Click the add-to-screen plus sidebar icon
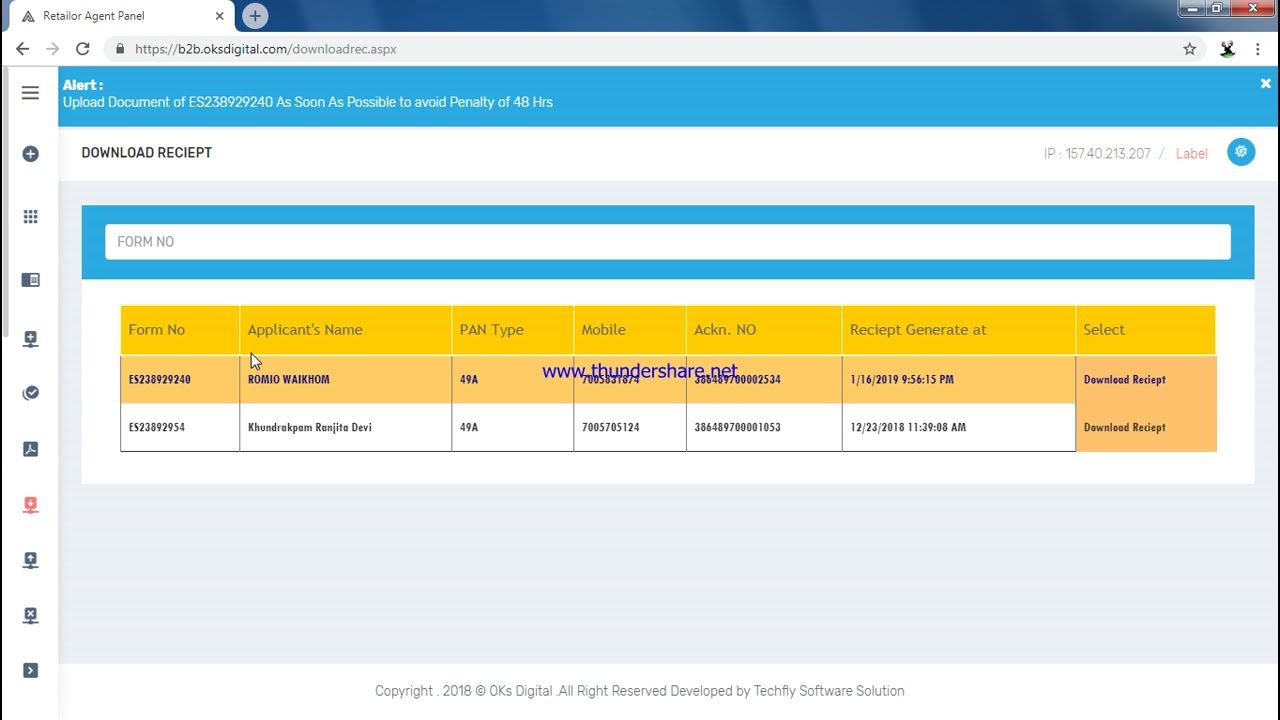This screenshot has height=720, width=1280. coord(30,339)
